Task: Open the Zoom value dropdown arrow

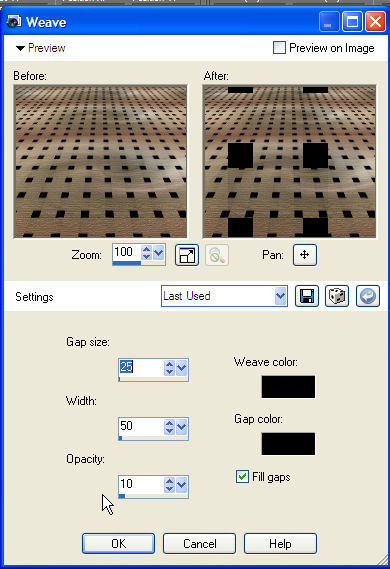Action: (x=159, y=252)
